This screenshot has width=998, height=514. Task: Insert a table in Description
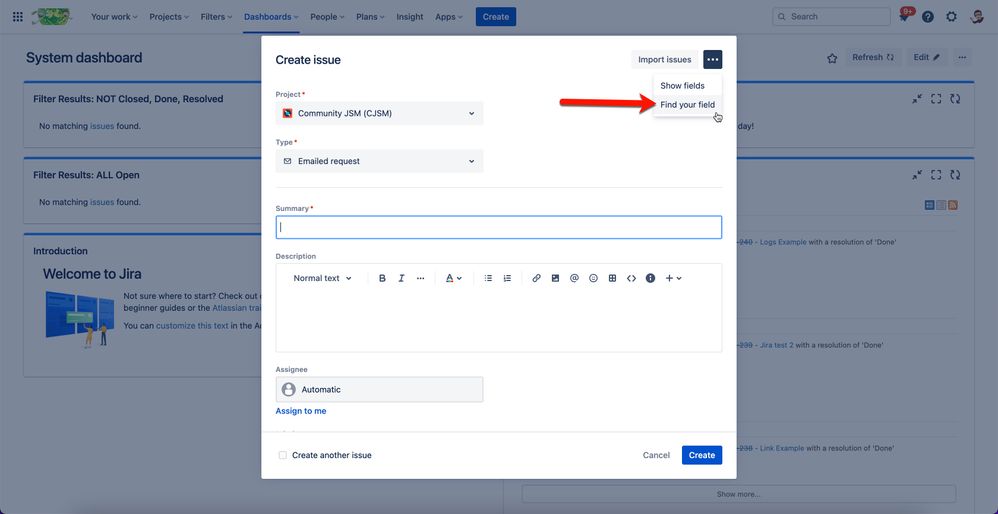click(612, 278)
